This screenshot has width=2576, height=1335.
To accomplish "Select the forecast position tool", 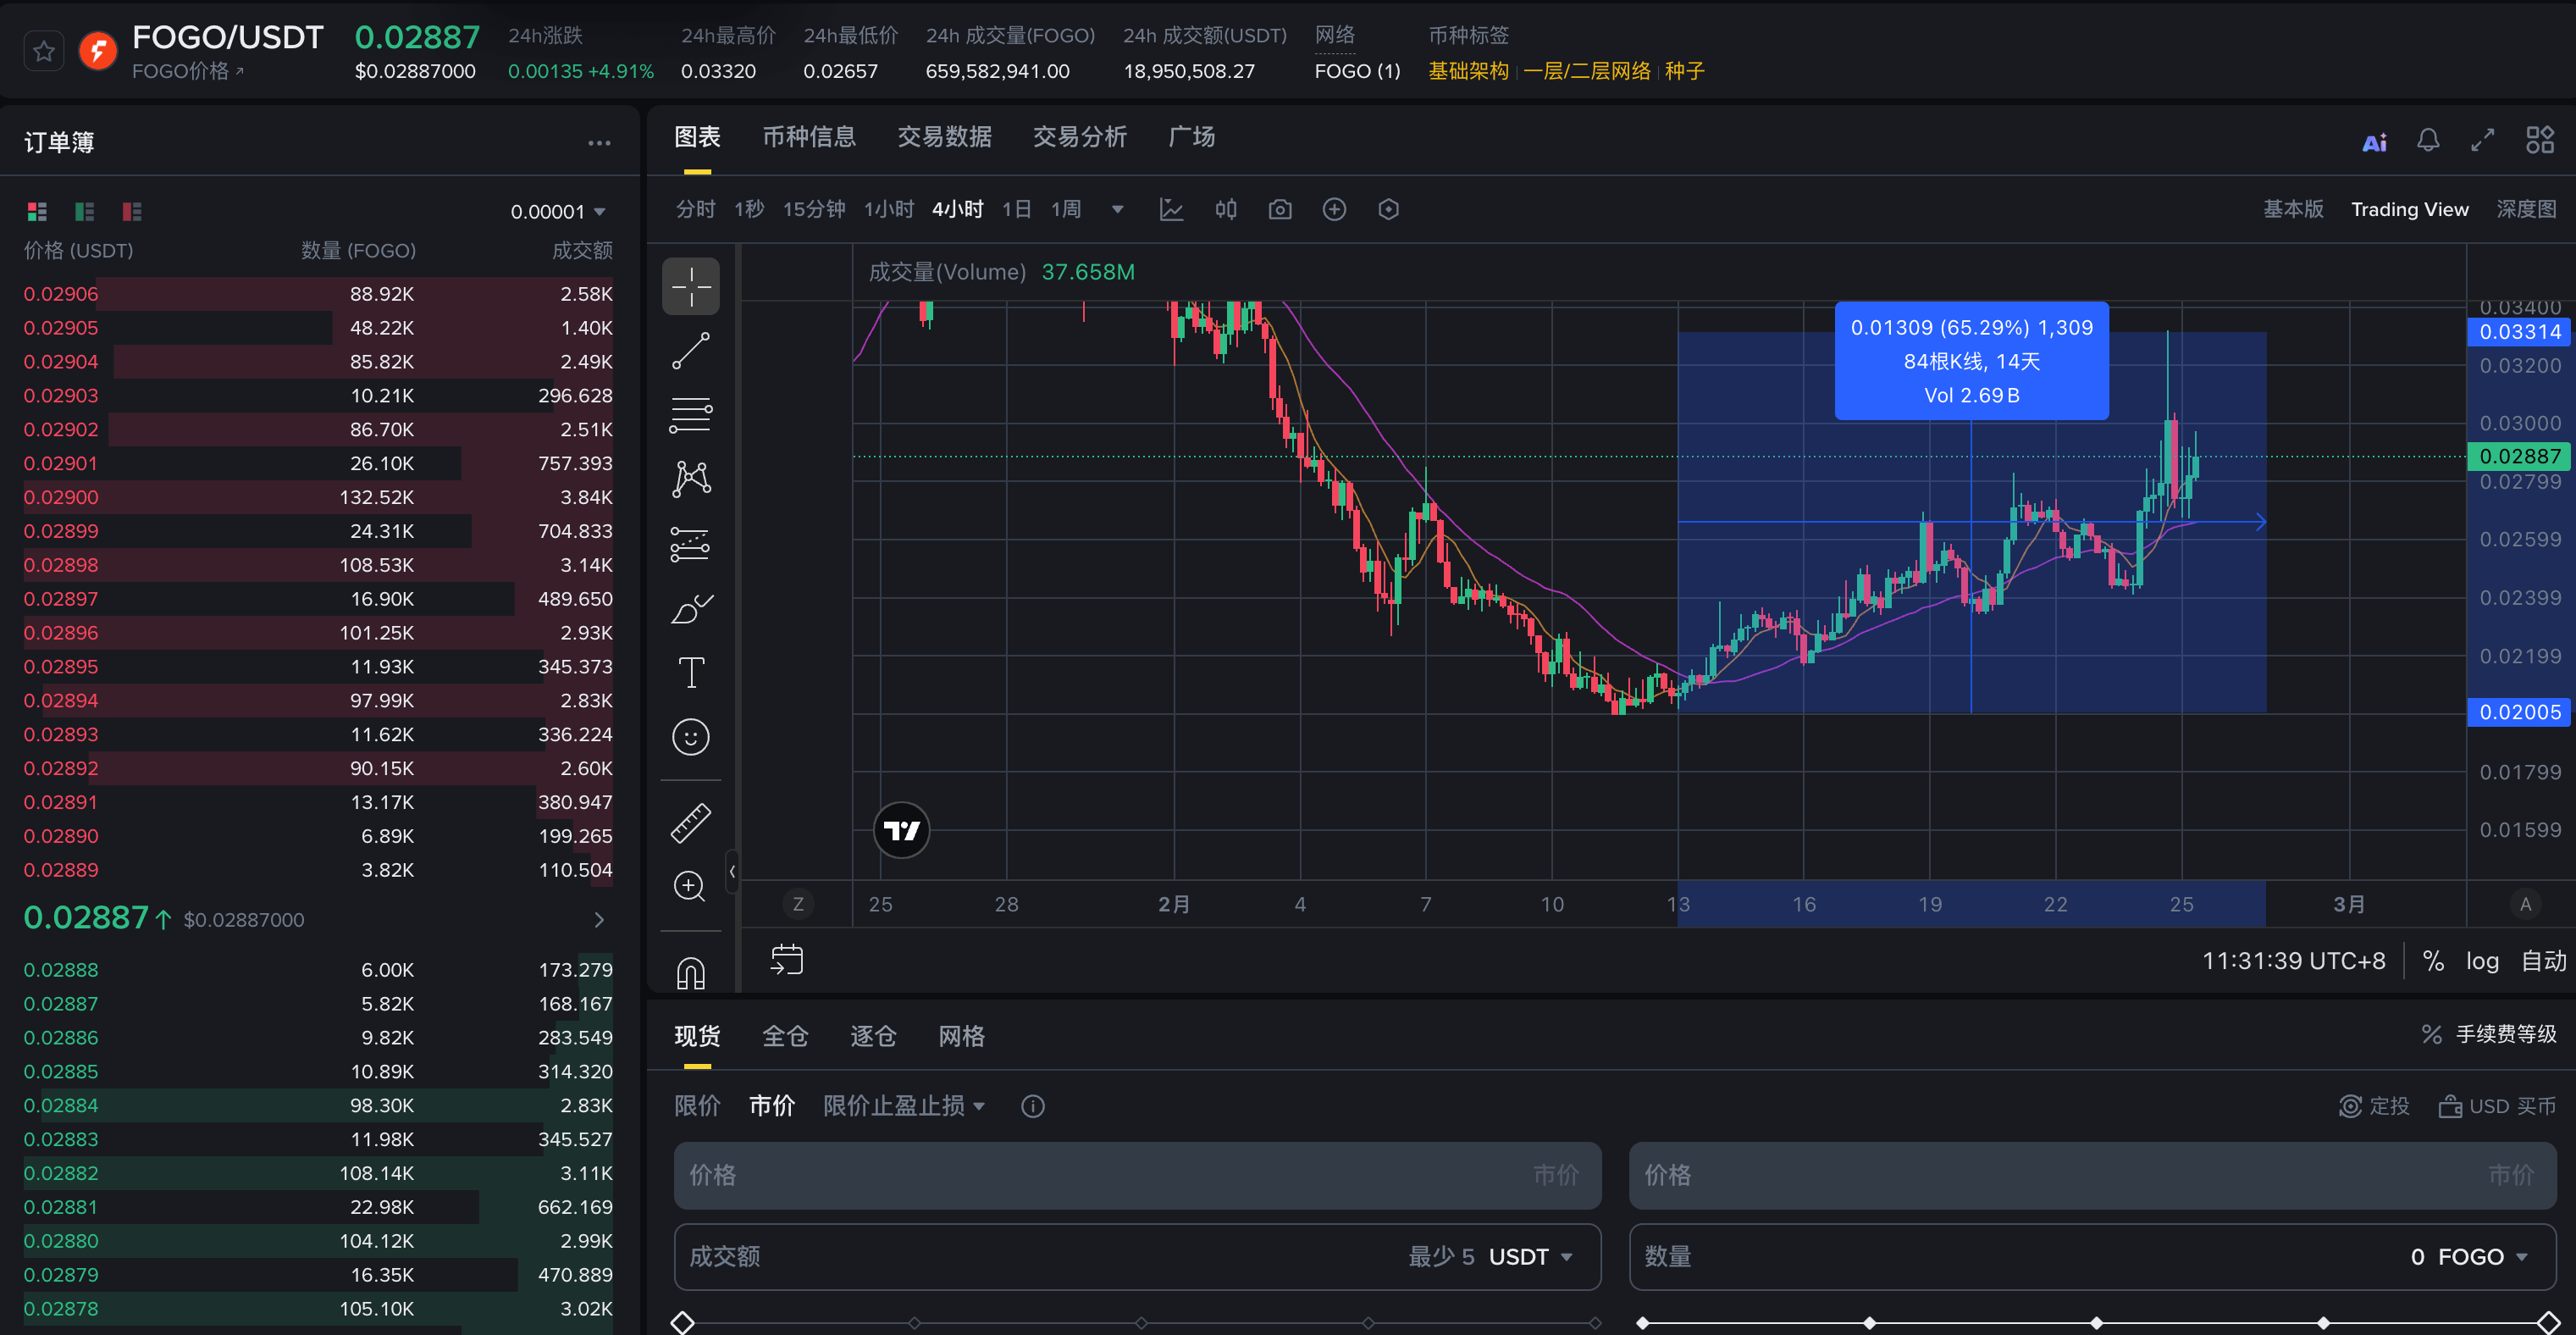I will (x=691, y=544).
